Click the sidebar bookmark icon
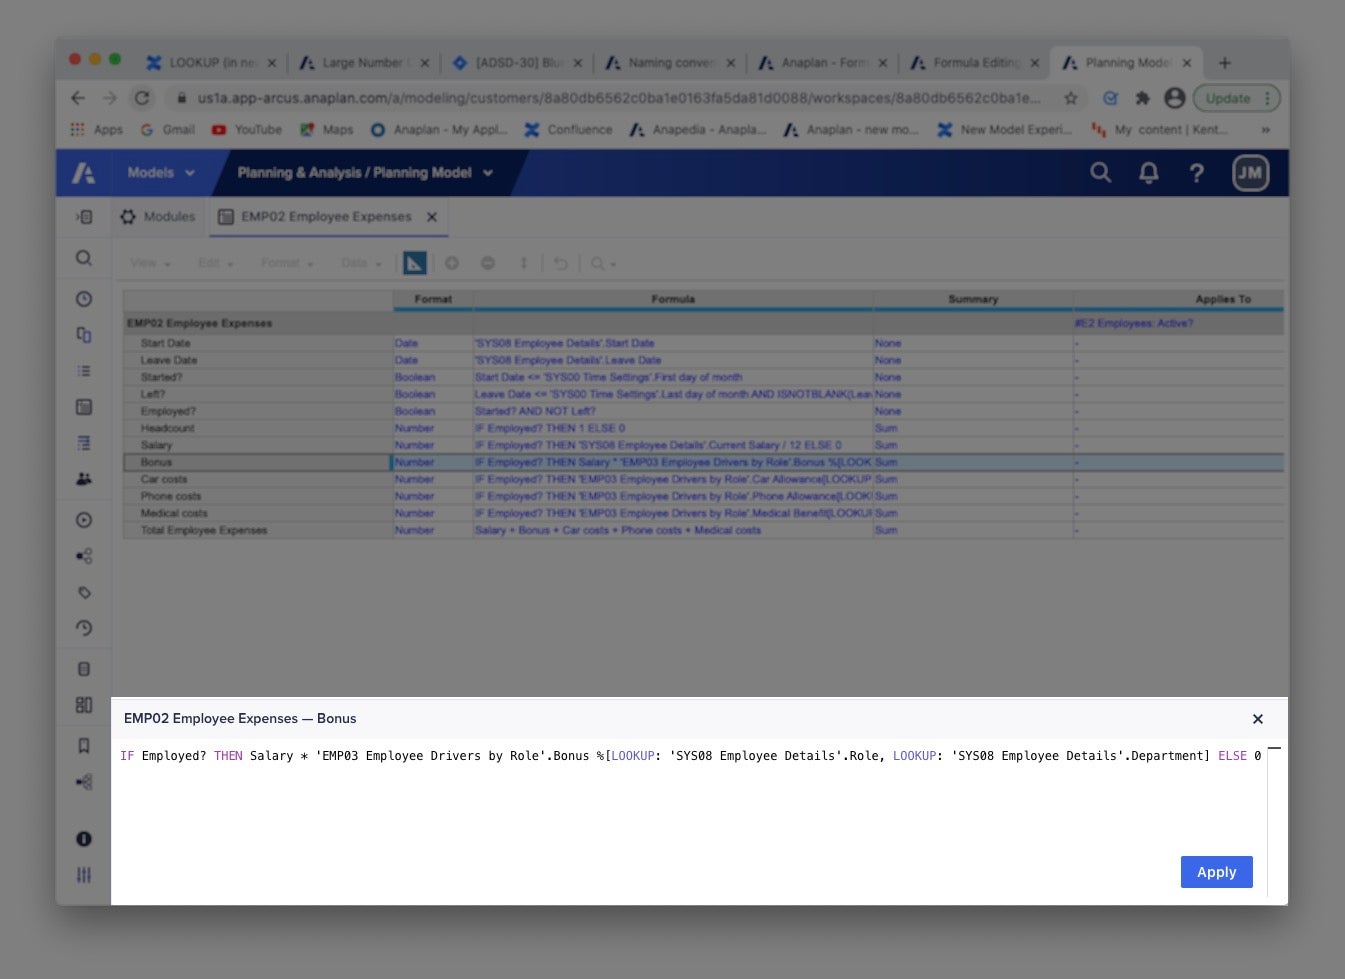1345x979 pixels. point(84,746)
